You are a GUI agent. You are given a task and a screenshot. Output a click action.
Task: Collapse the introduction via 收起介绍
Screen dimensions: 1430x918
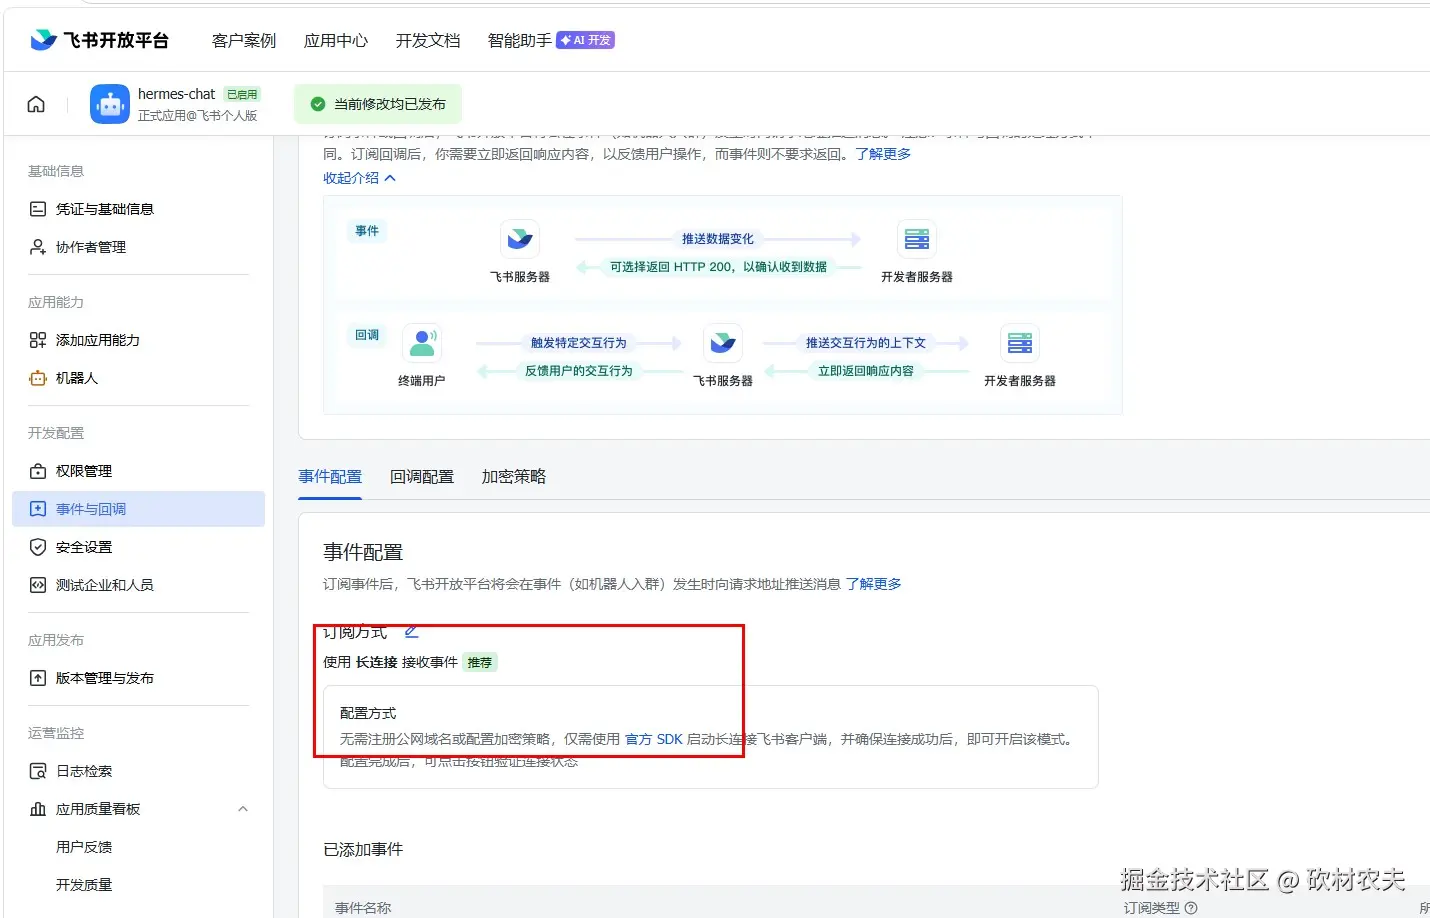click(x=359, y=178)
